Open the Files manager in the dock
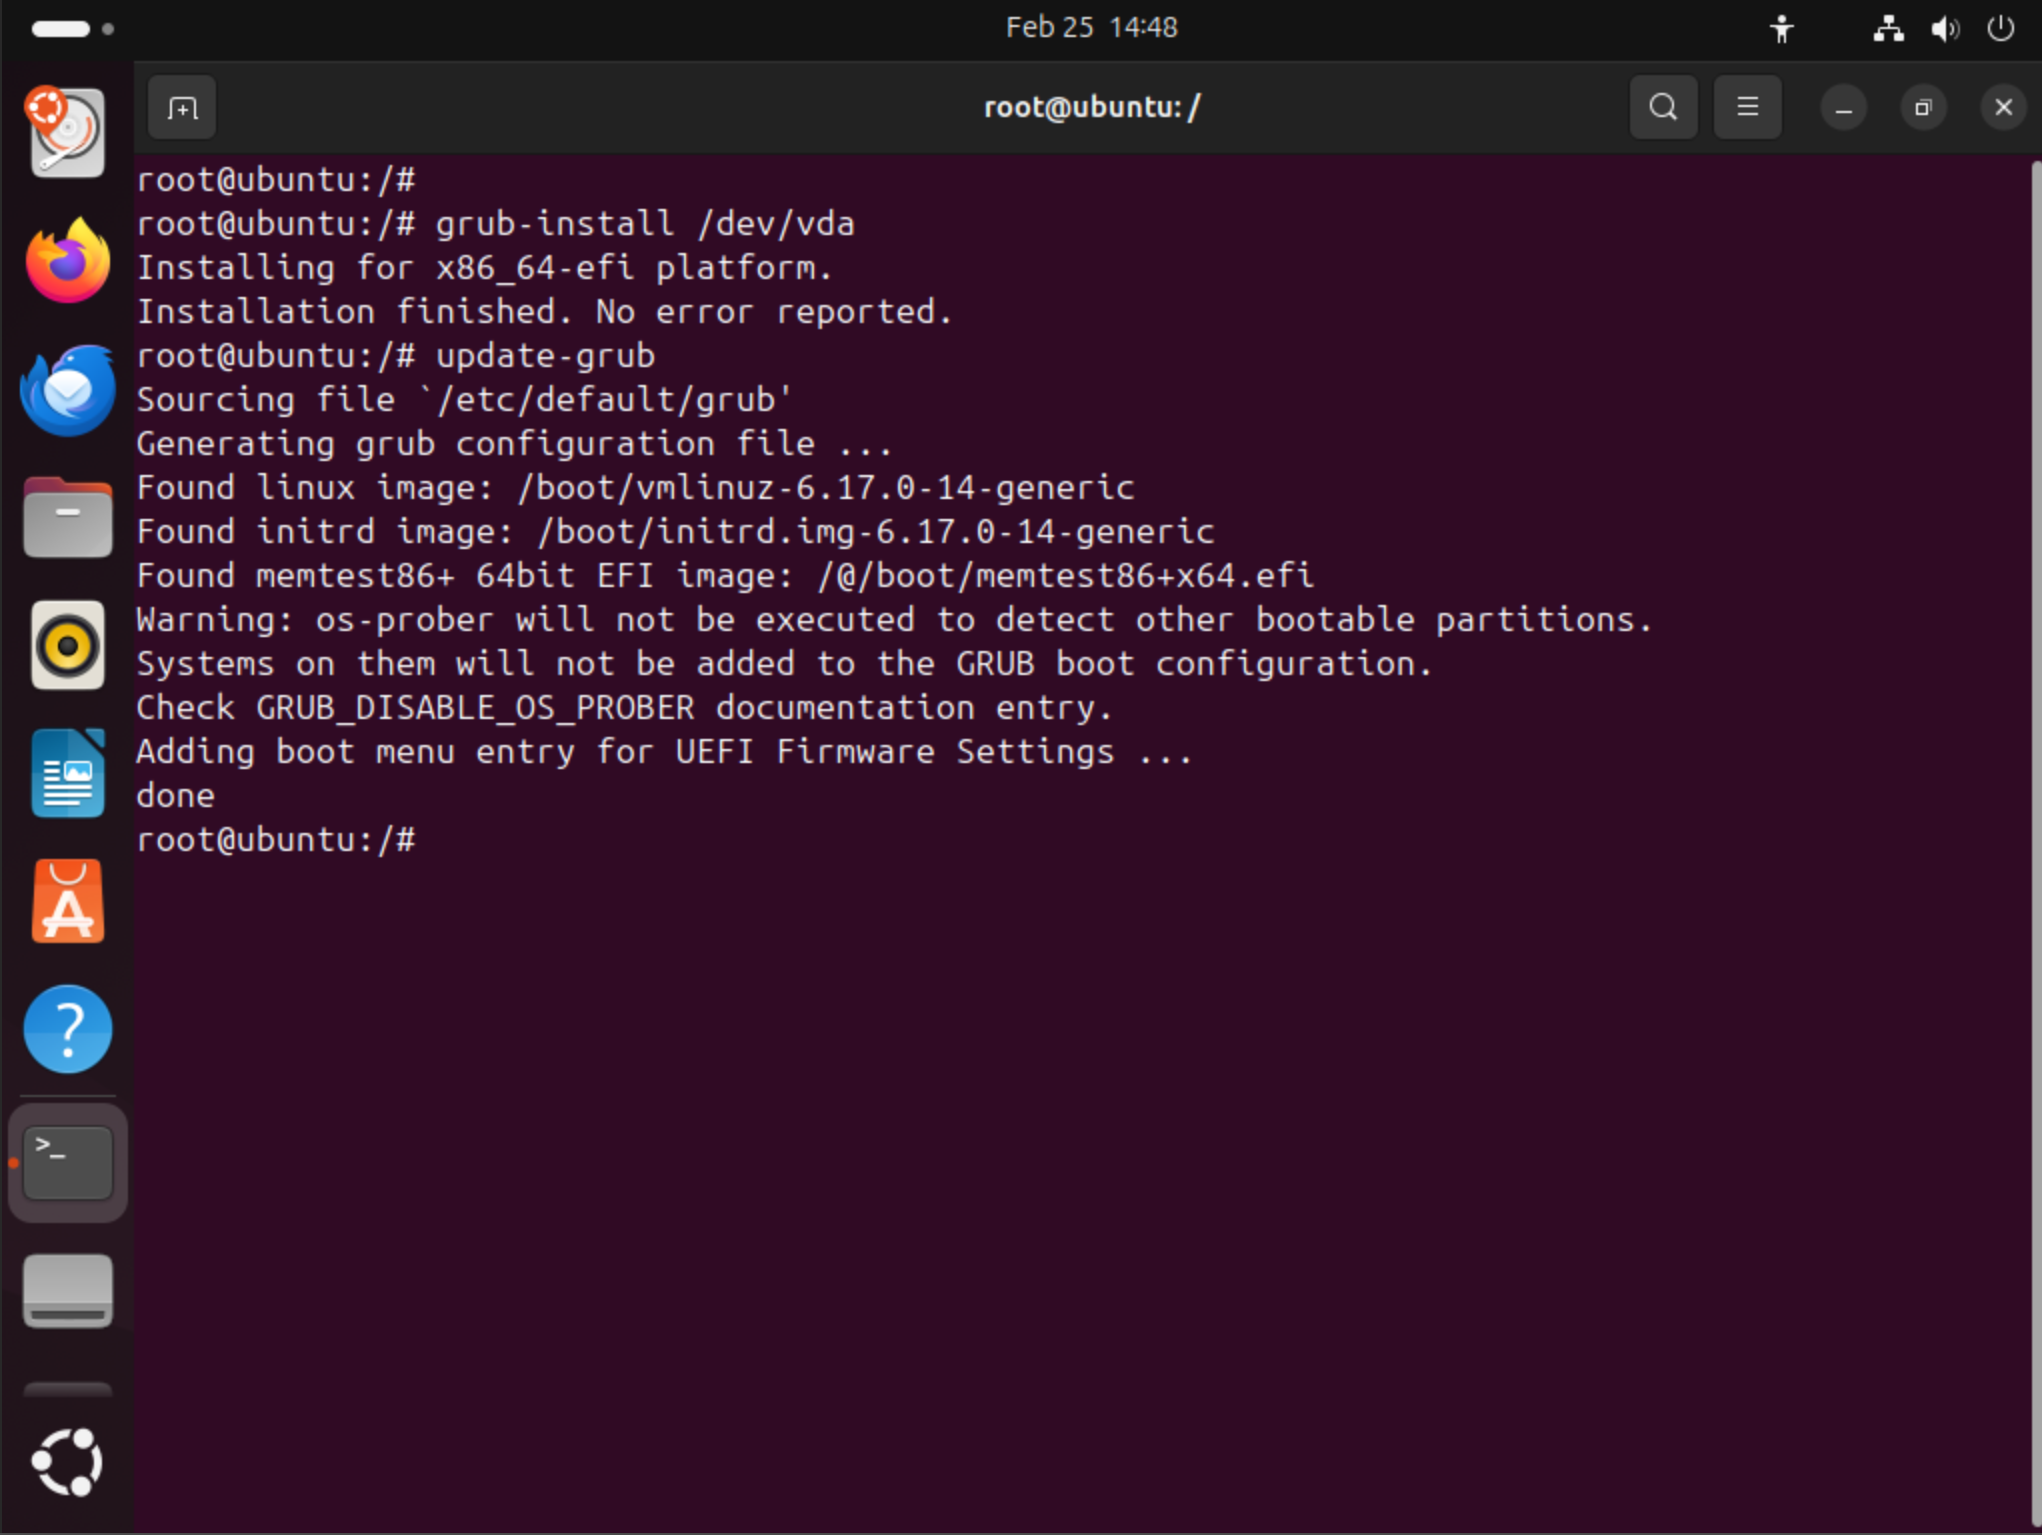Image resolution: width=2042 pixels, height=1535 pixels. (68, 517)
